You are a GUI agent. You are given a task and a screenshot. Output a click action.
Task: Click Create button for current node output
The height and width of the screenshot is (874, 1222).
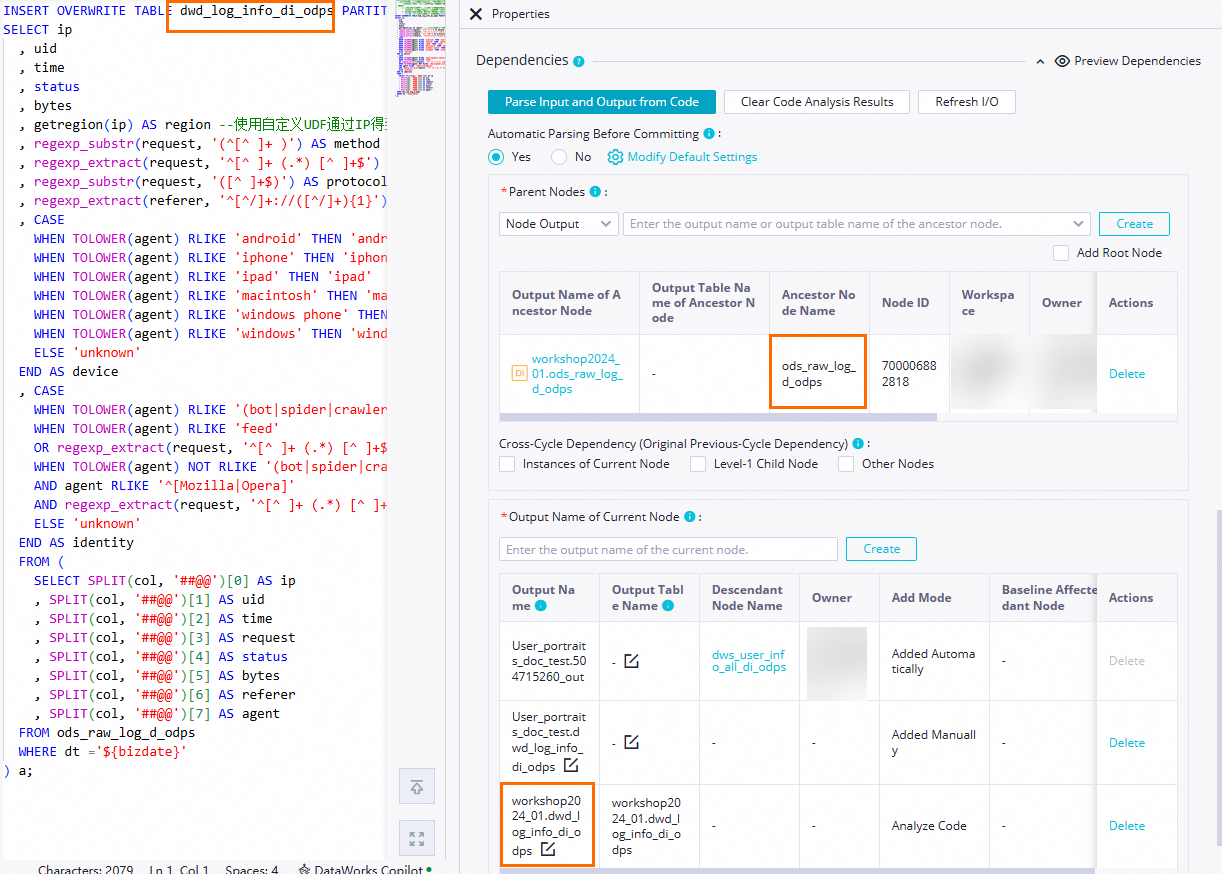pos(881,549)
